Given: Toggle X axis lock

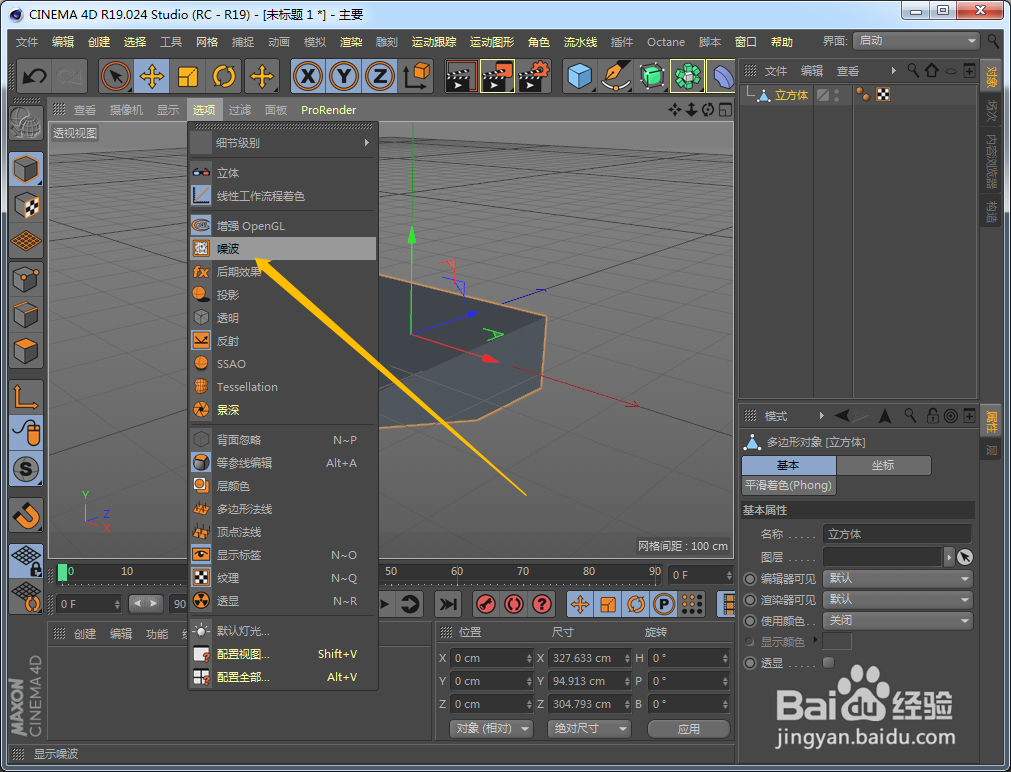Looking at the screenshot, I should 308,77.
